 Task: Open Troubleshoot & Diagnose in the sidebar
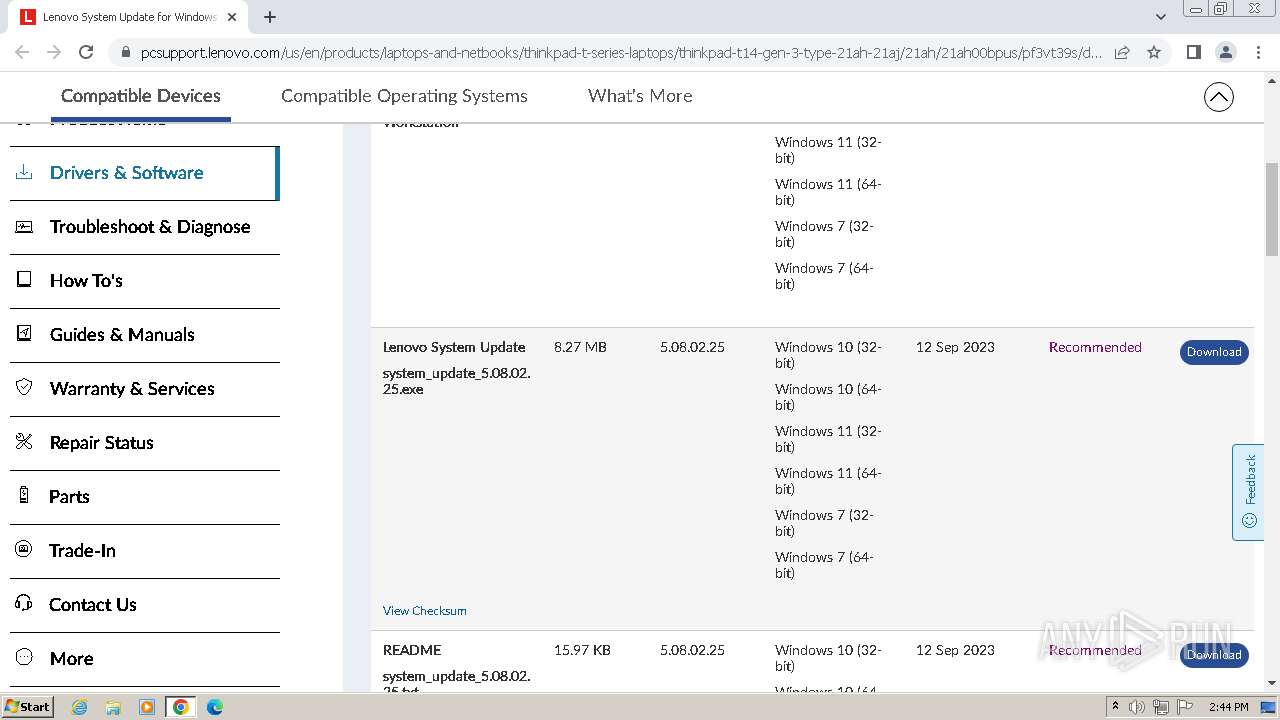[x=145, y=227]
